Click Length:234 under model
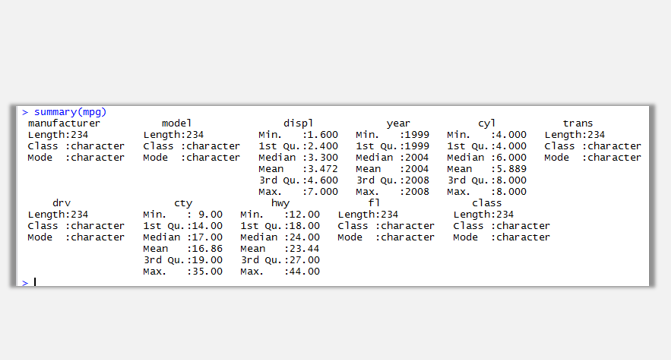The height and width of the screenshot is (360, 671). [x=173, y=135]
